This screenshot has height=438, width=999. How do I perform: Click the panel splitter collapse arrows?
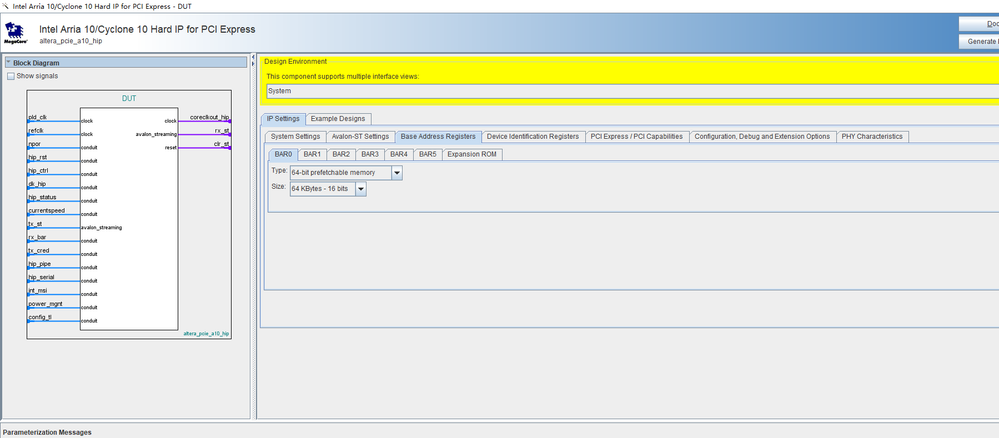point(254,62)
